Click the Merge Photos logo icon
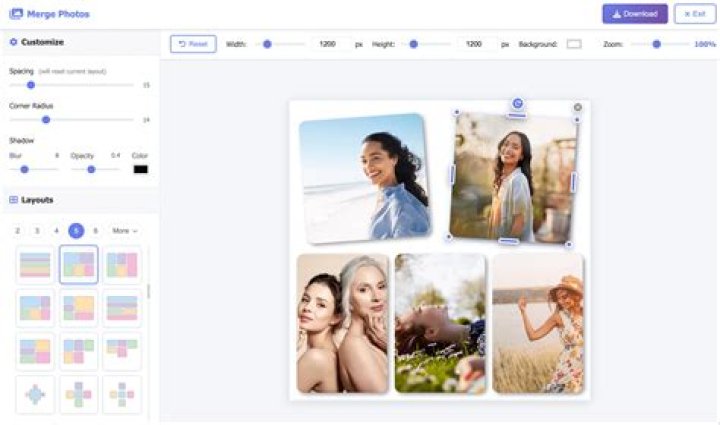This screenshot has width=720, height=425. (x=16, y=14)
